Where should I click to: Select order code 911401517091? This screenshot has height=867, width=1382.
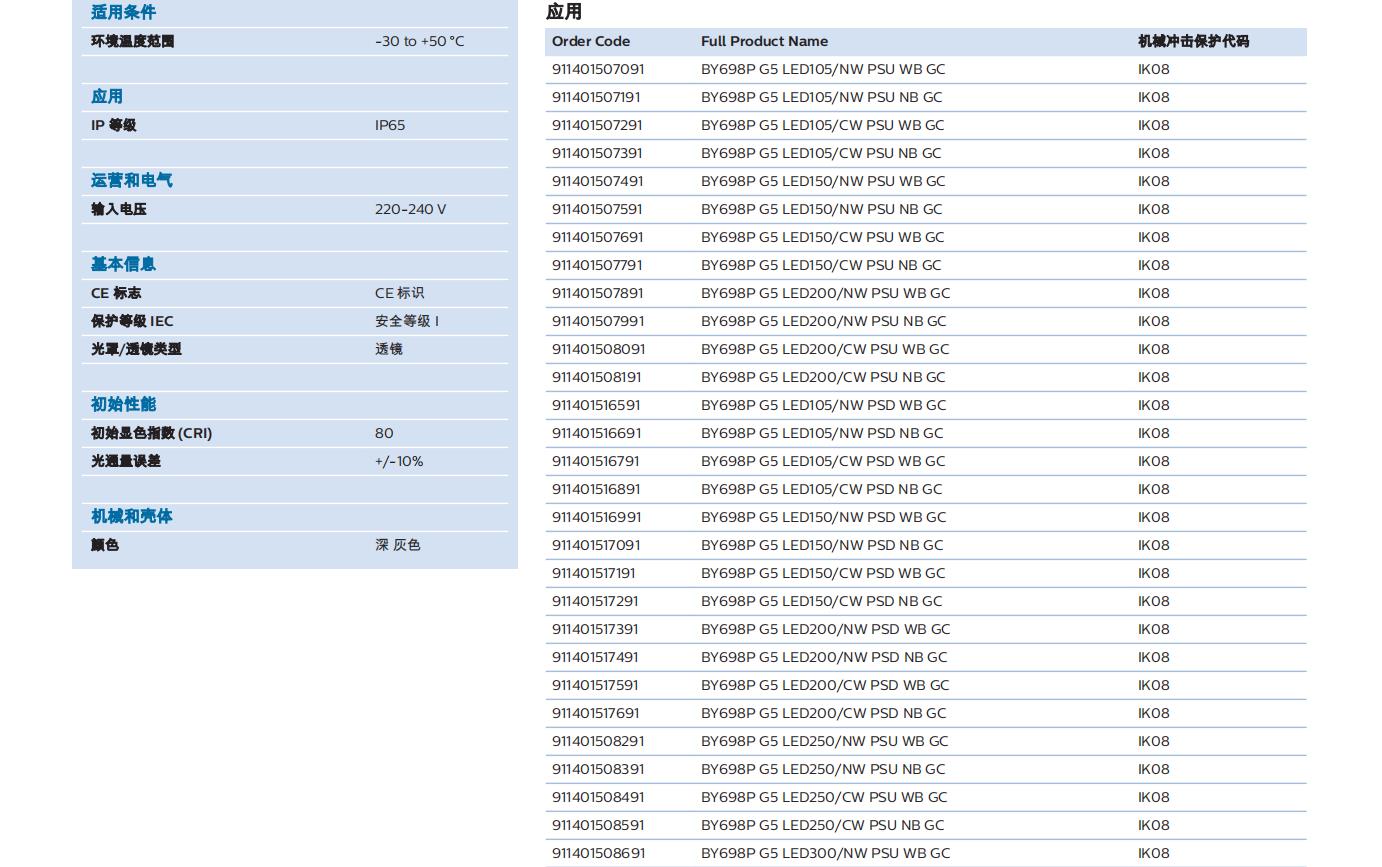[x=596, y=545]
